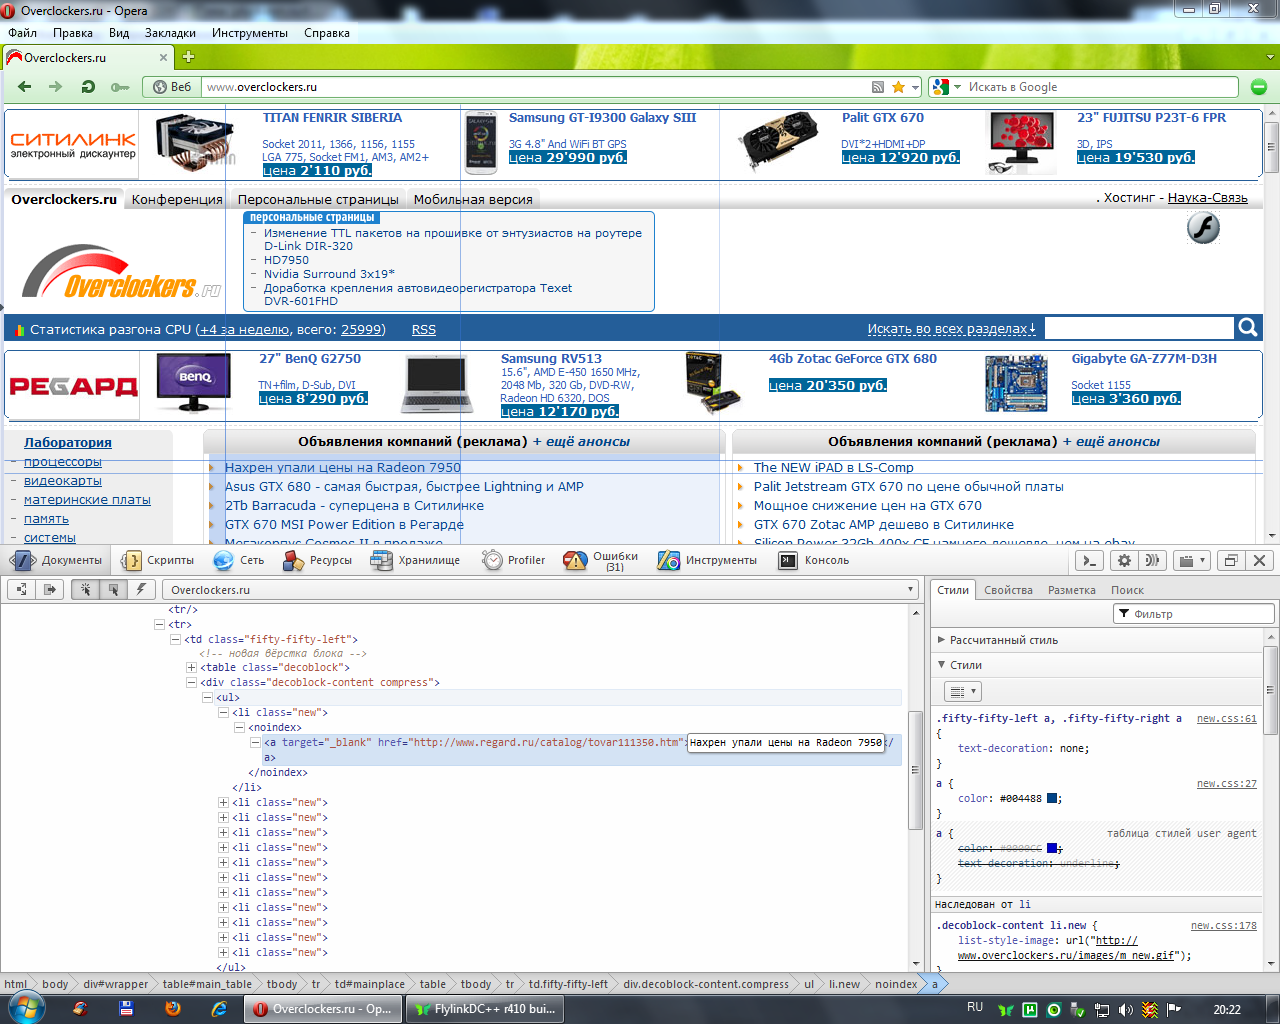1280x1024 pixels.
Task: Open the new.css:61 source link
Action: 1227,718
